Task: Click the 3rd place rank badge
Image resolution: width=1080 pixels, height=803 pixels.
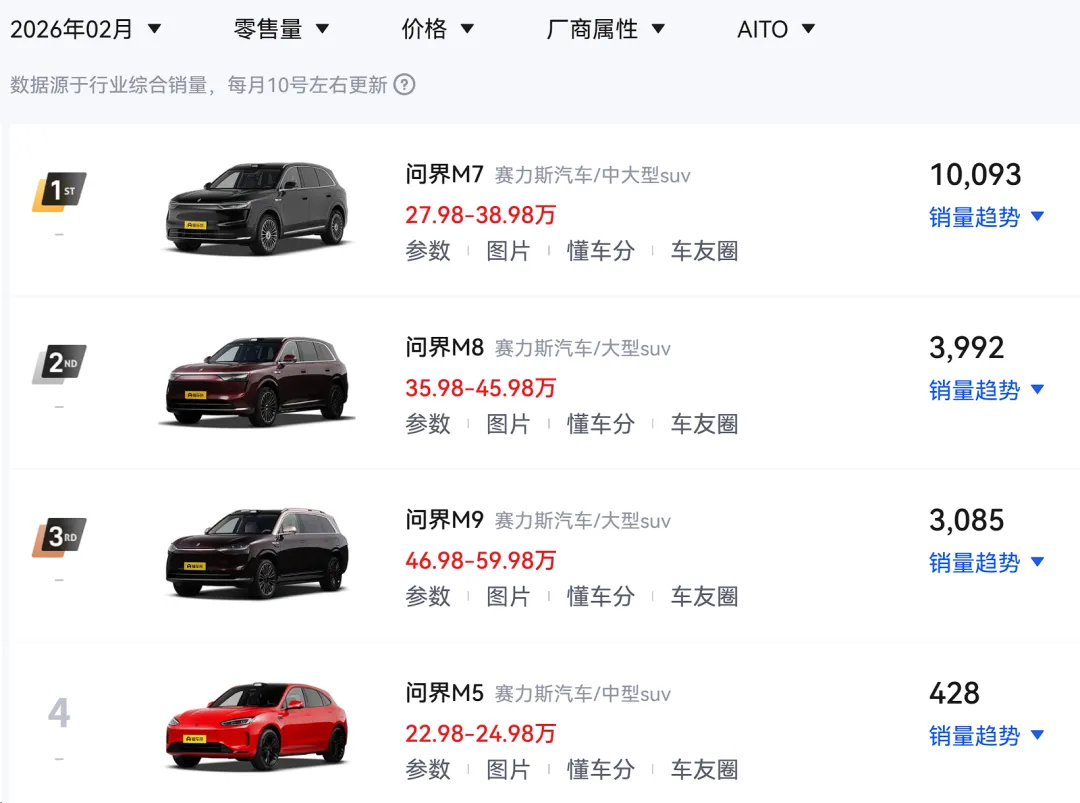Action: pos(59,537)
